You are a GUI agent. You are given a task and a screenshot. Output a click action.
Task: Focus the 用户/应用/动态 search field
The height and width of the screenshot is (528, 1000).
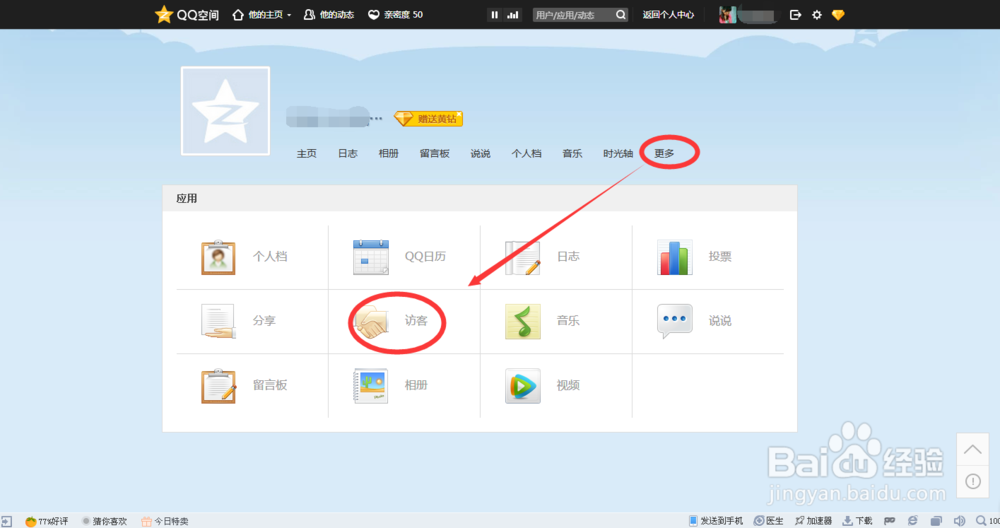pyautogui.click(x=573, y=15)
